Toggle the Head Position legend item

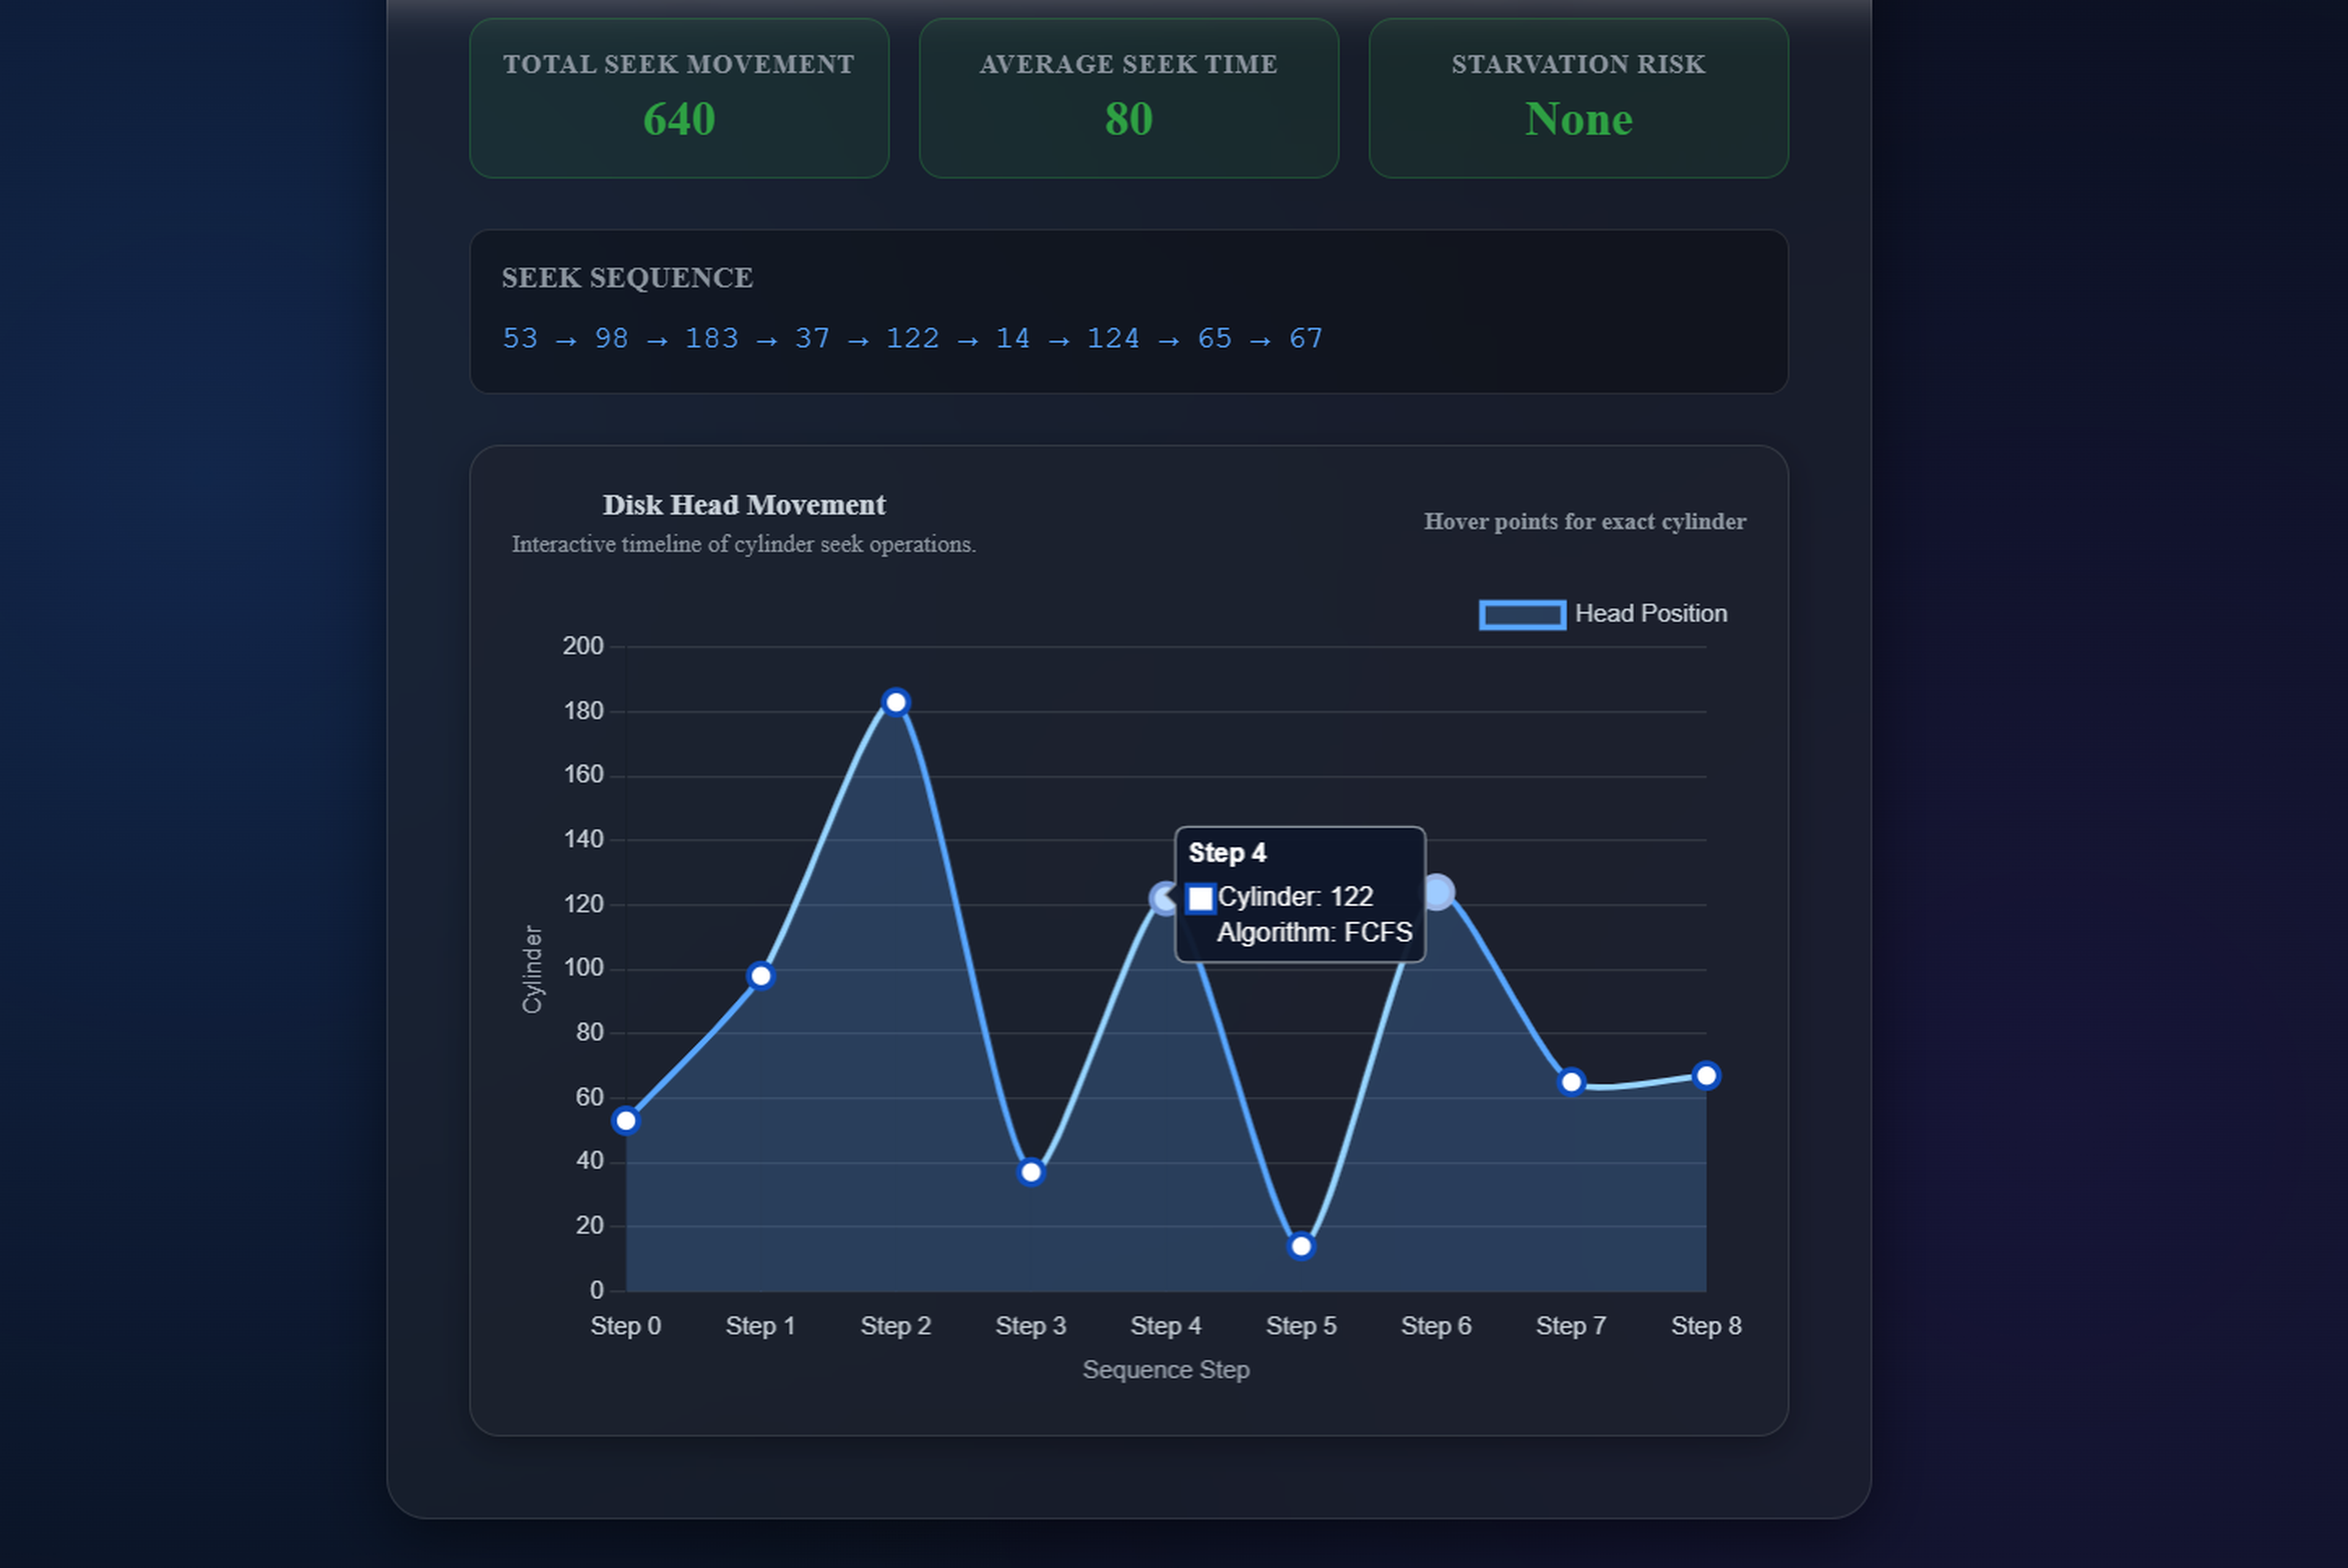pyautogui.click(x=1650, y=613)
